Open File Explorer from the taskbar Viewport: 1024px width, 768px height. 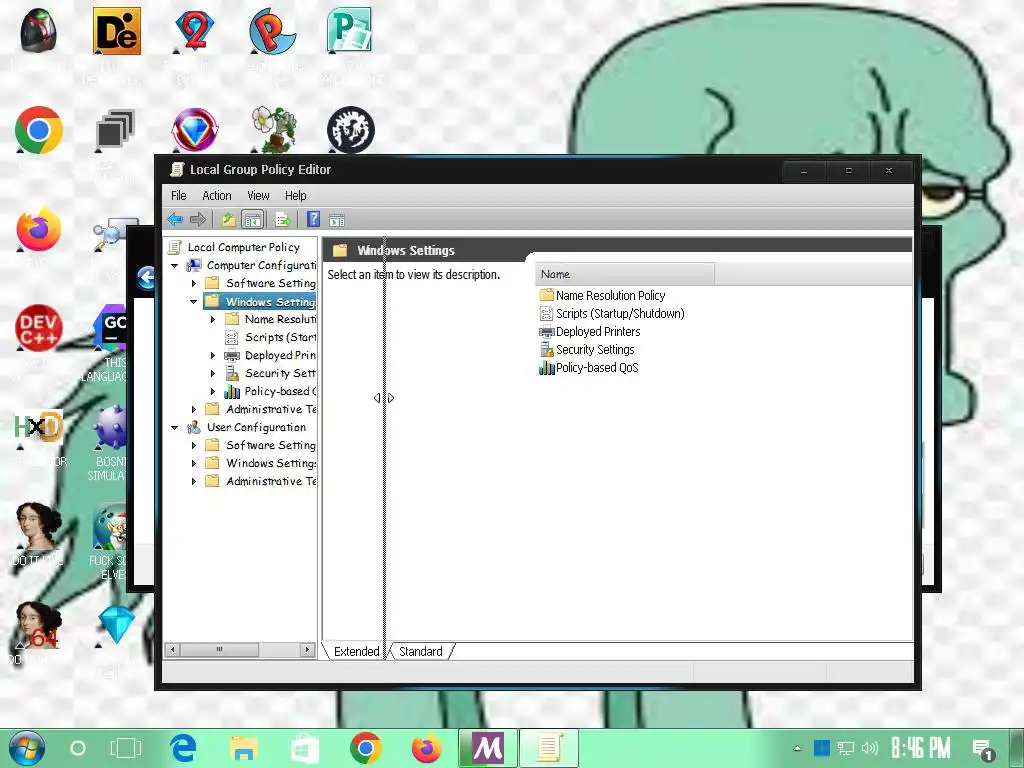click(244, 748)
